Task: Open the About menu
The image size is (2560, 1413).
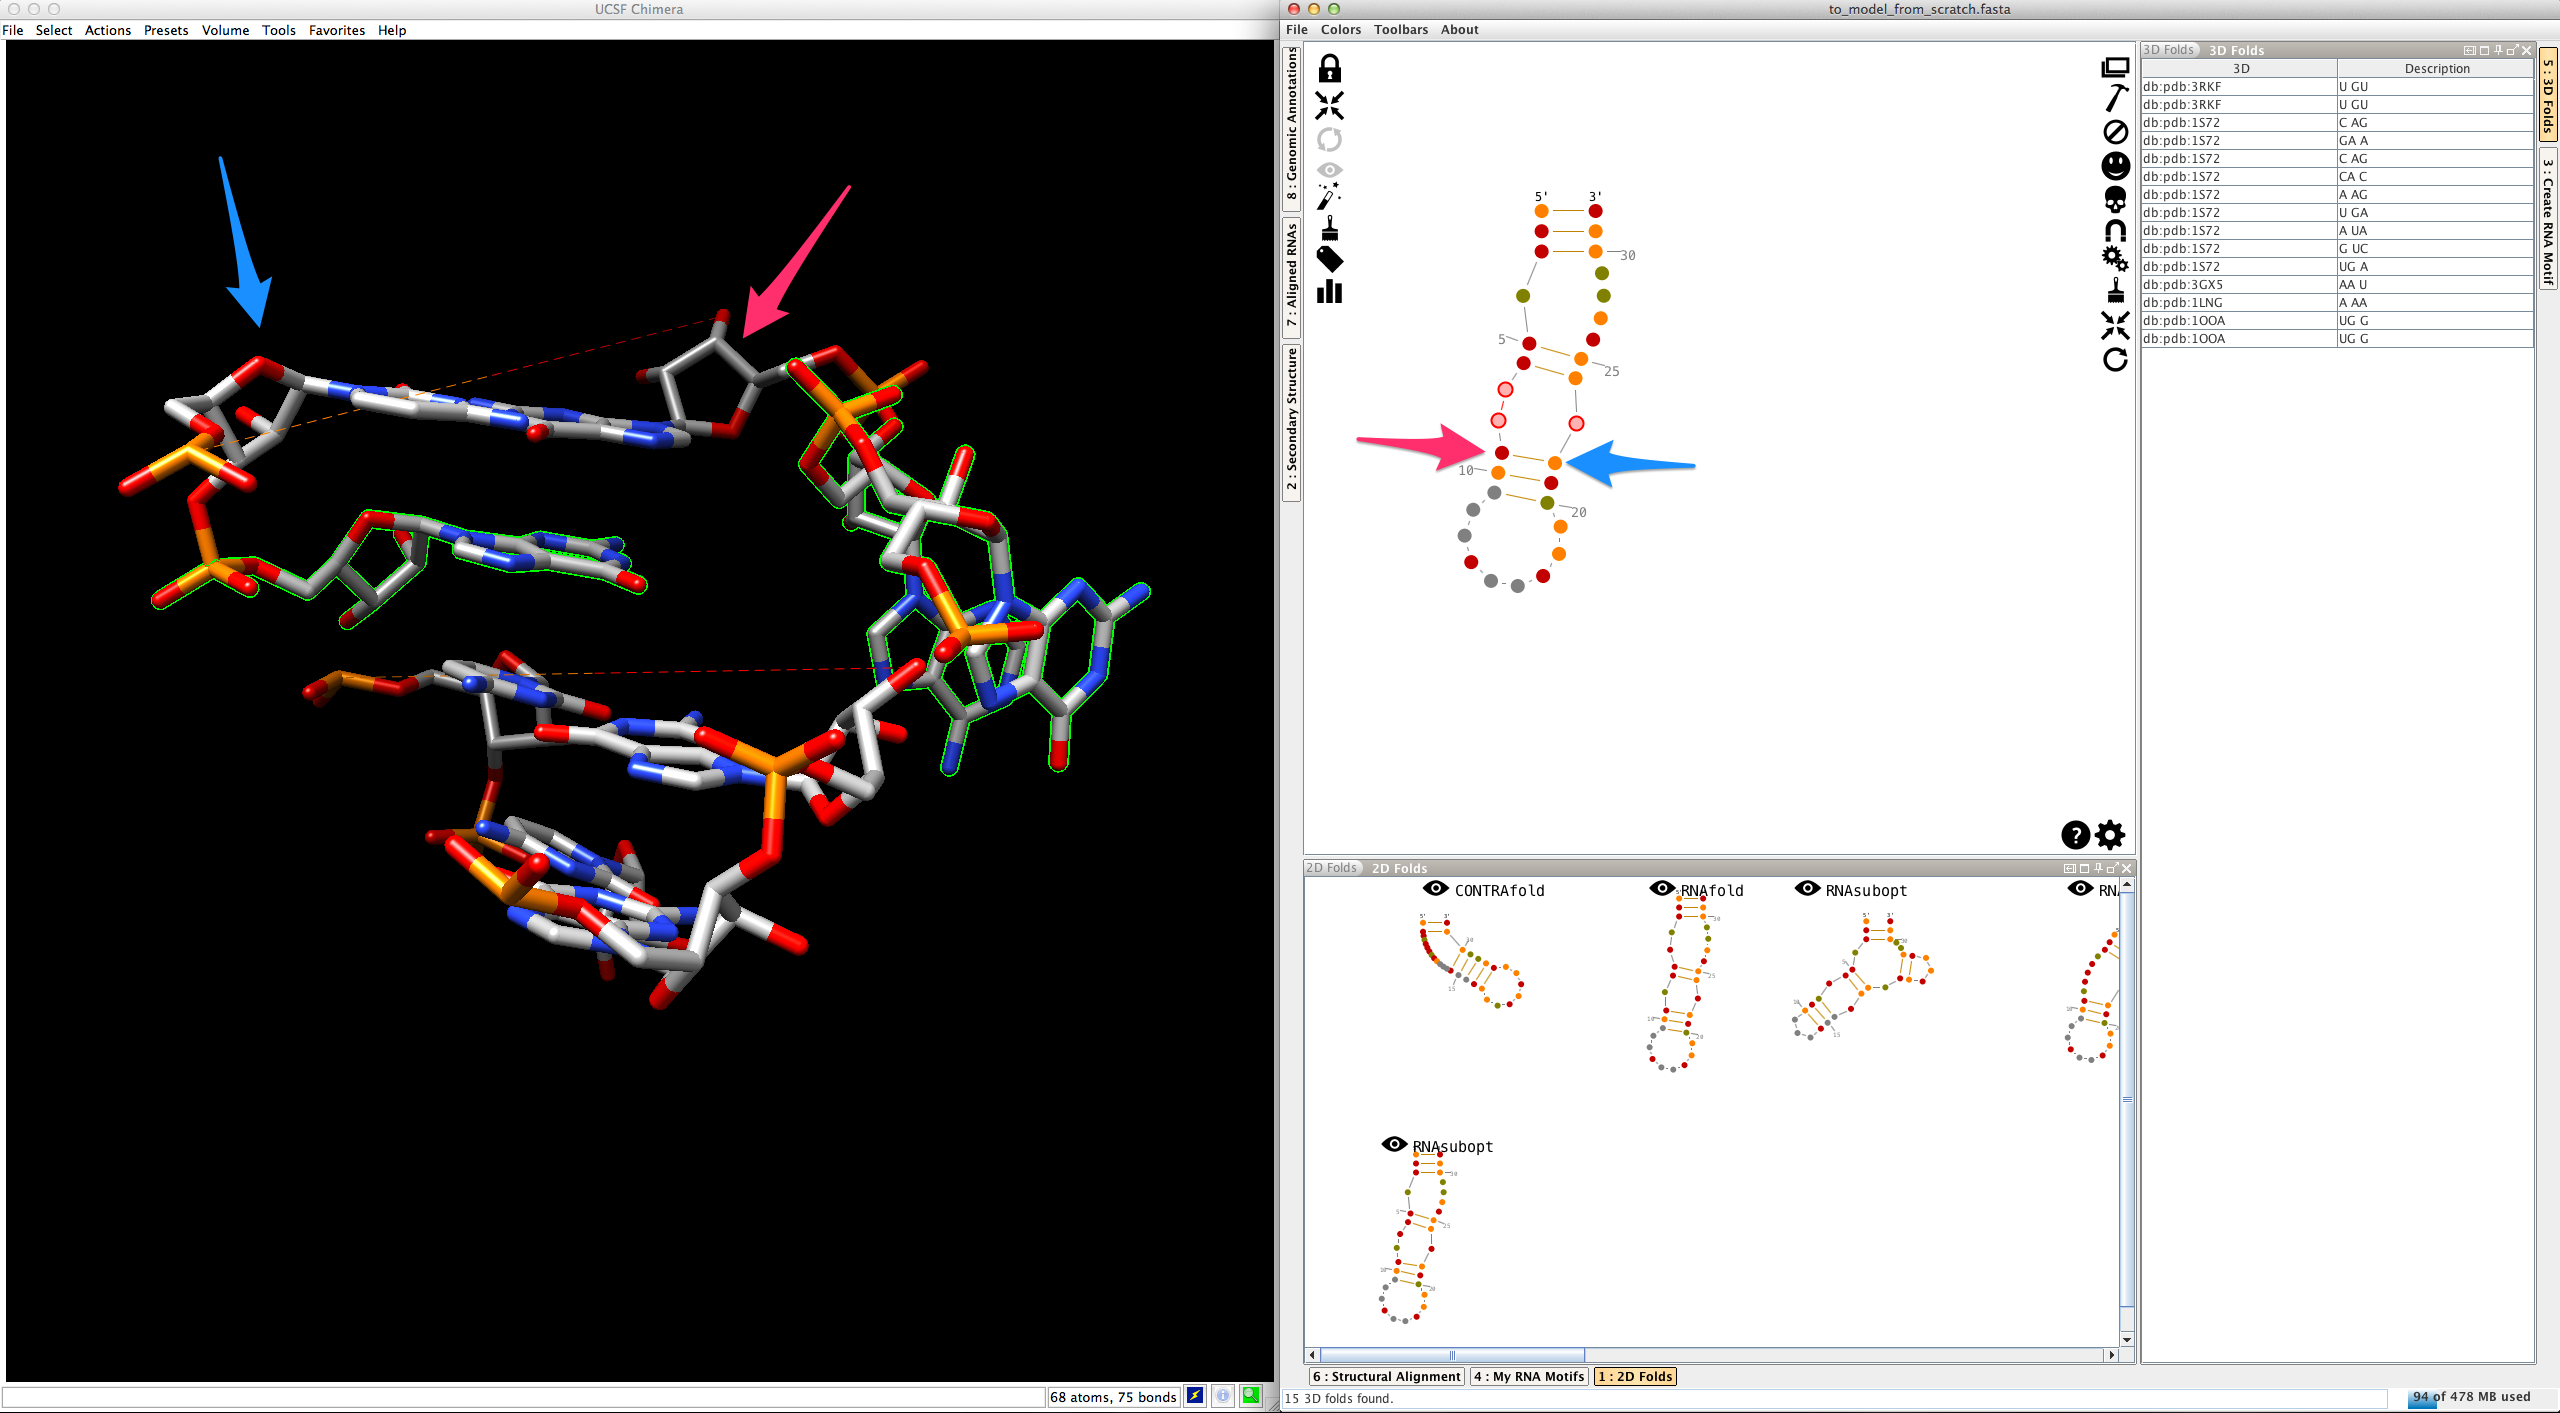Action: 1459,30
